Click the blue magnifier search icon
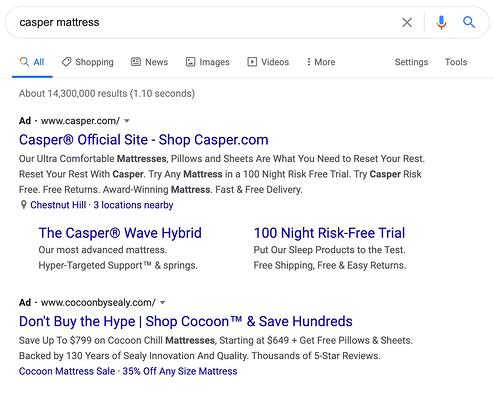 [x=469, y=23]
